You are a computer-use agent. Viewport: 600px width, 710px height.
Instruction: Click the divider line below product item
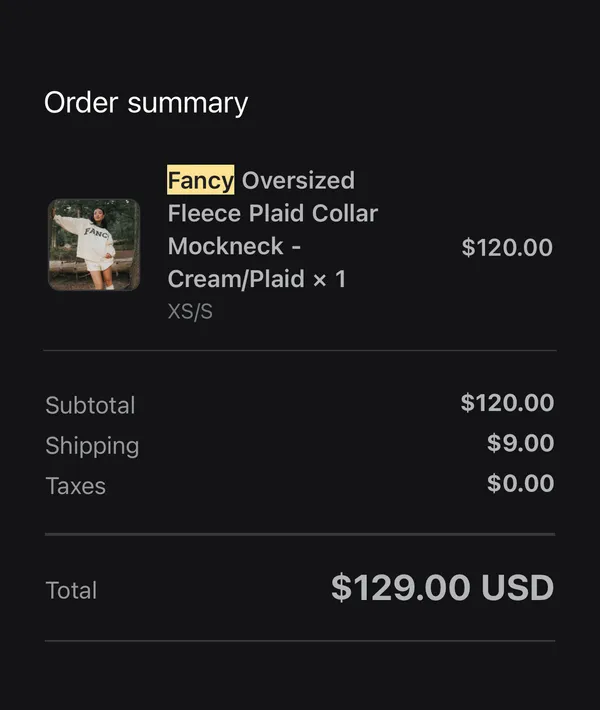coord(300,350)
